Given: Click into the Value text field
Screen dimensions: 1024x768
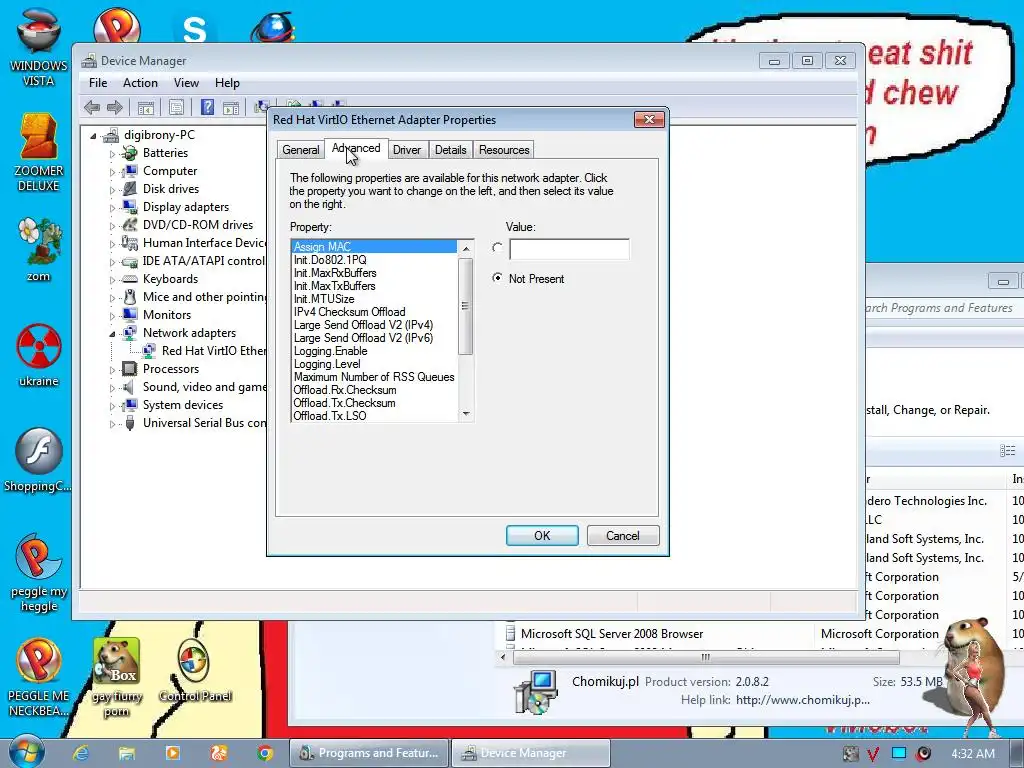Looking at the screenshot, I should (x=569, y=249).
